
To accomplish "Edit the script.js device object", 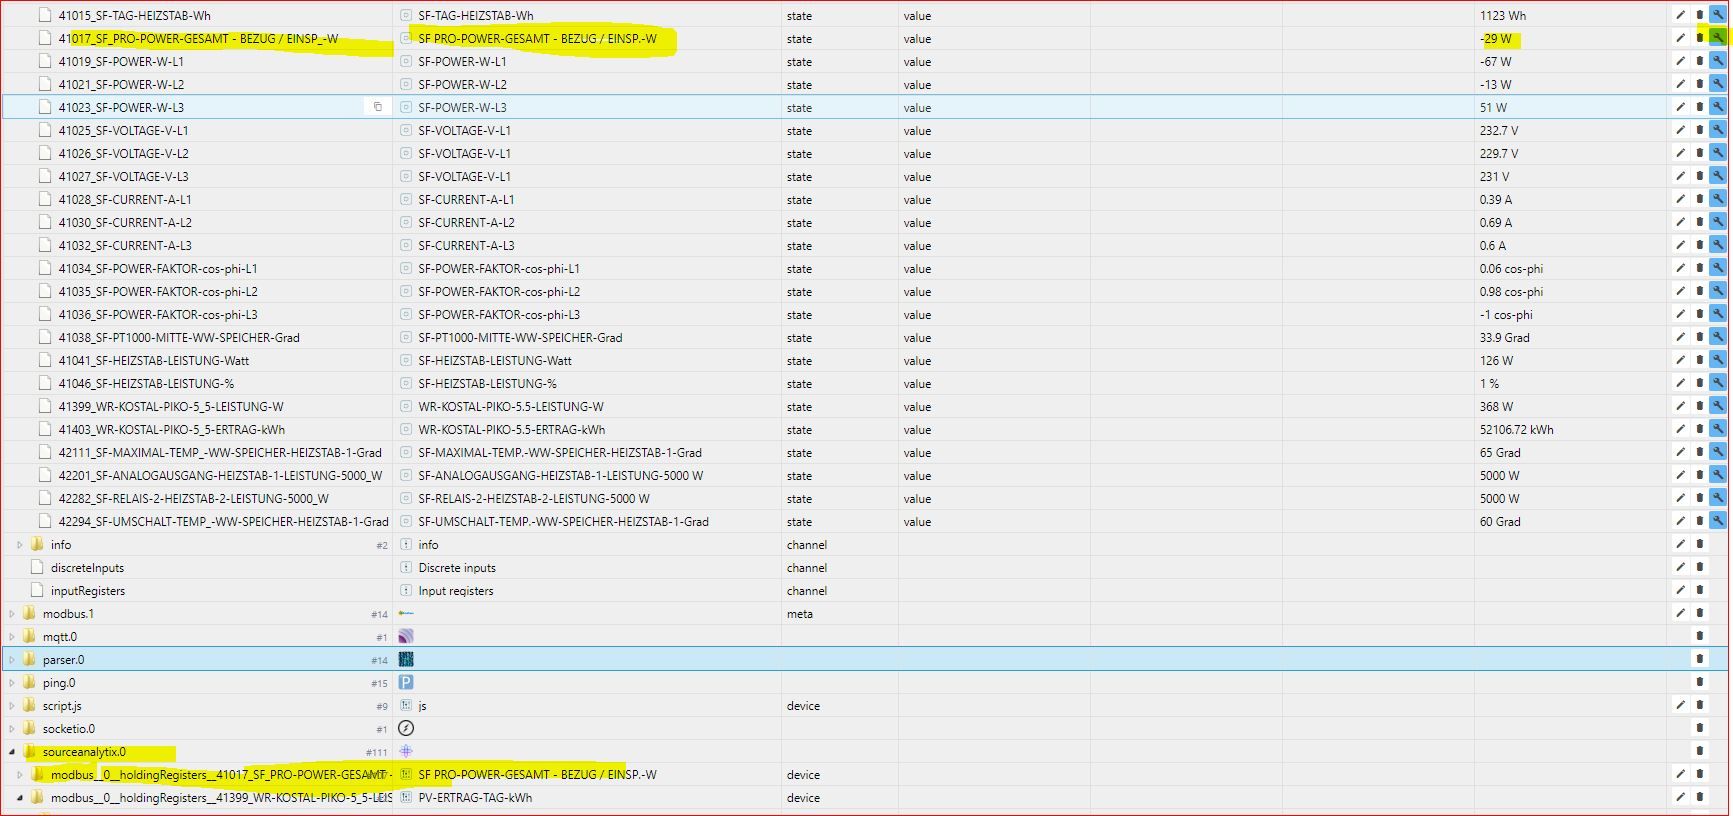I will (x=1680, y=705).
